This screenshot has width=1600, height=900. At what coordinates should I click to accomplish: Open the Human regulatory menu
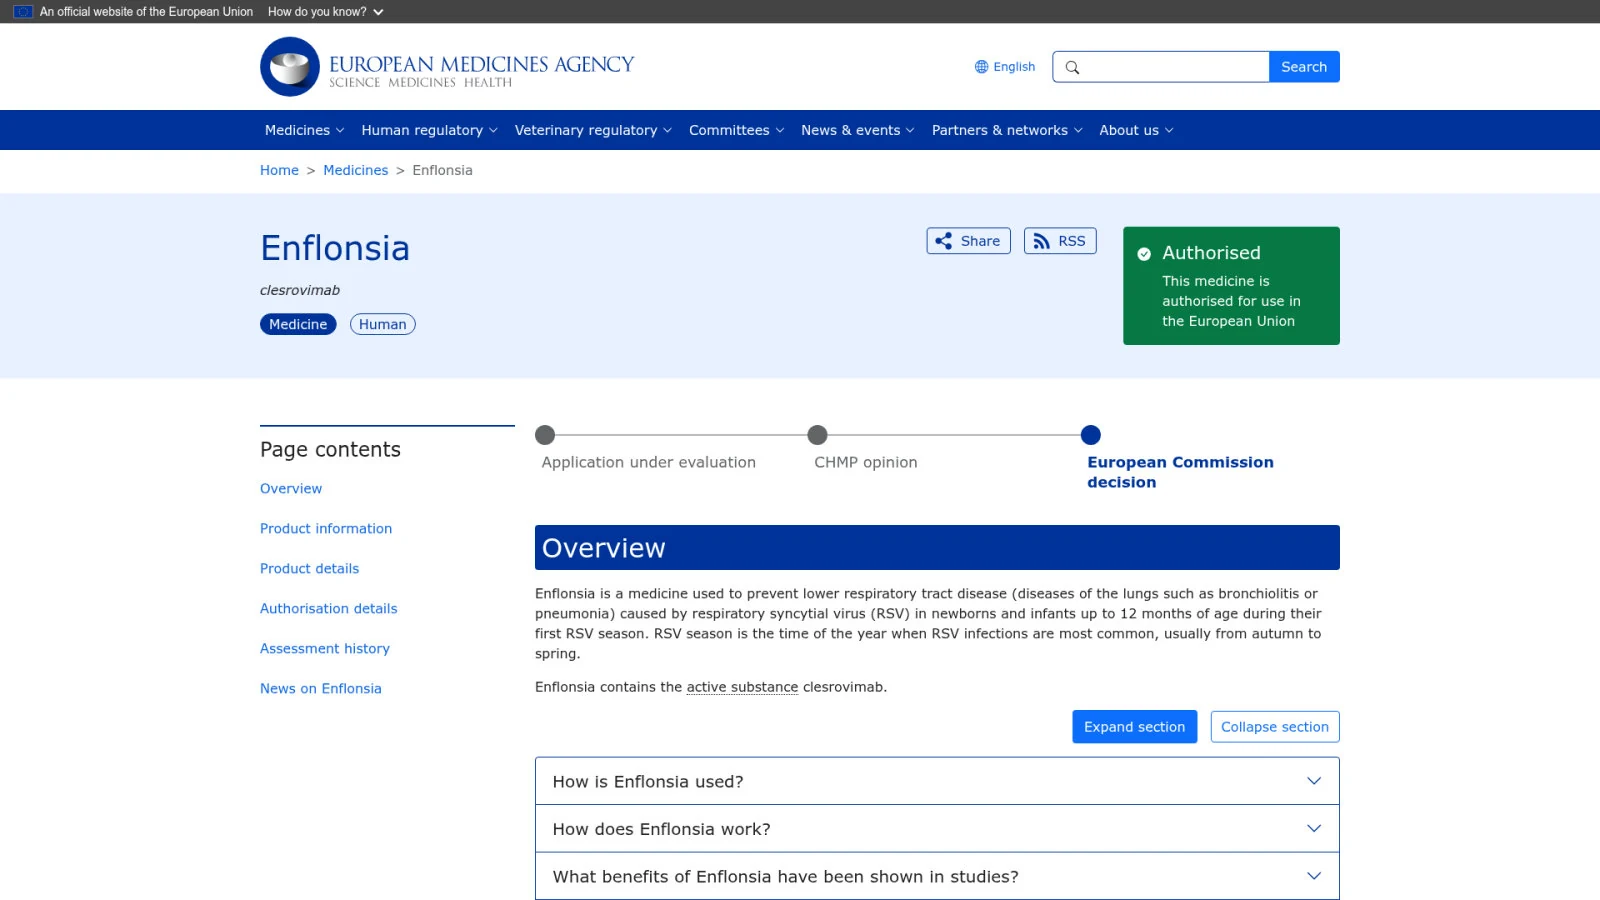click(x=429, y=130)
